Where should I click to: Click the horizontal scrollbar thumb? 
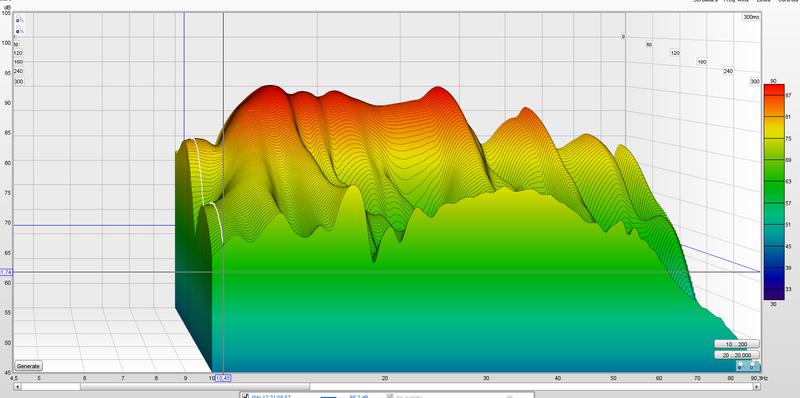(194, 387)
